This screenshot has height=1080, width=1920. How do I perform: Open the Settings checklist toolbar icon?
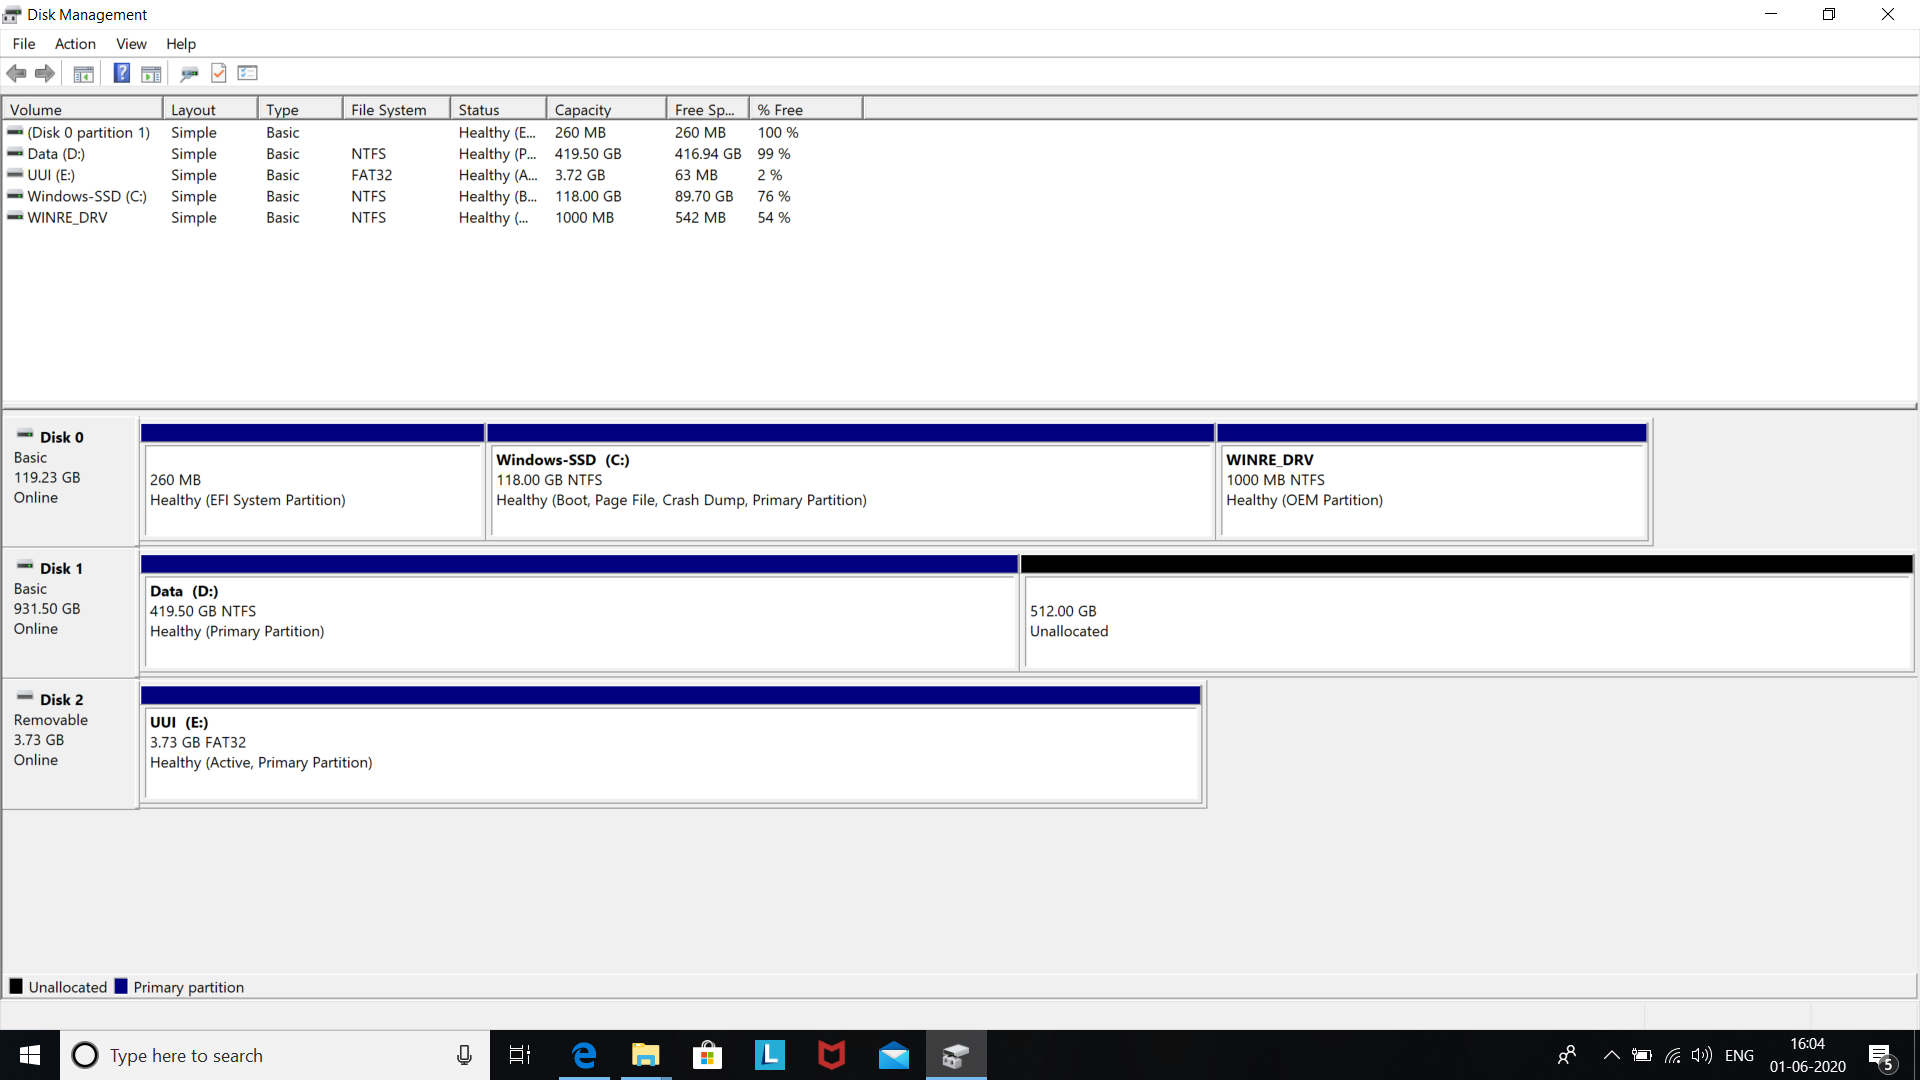click(248, 73)
